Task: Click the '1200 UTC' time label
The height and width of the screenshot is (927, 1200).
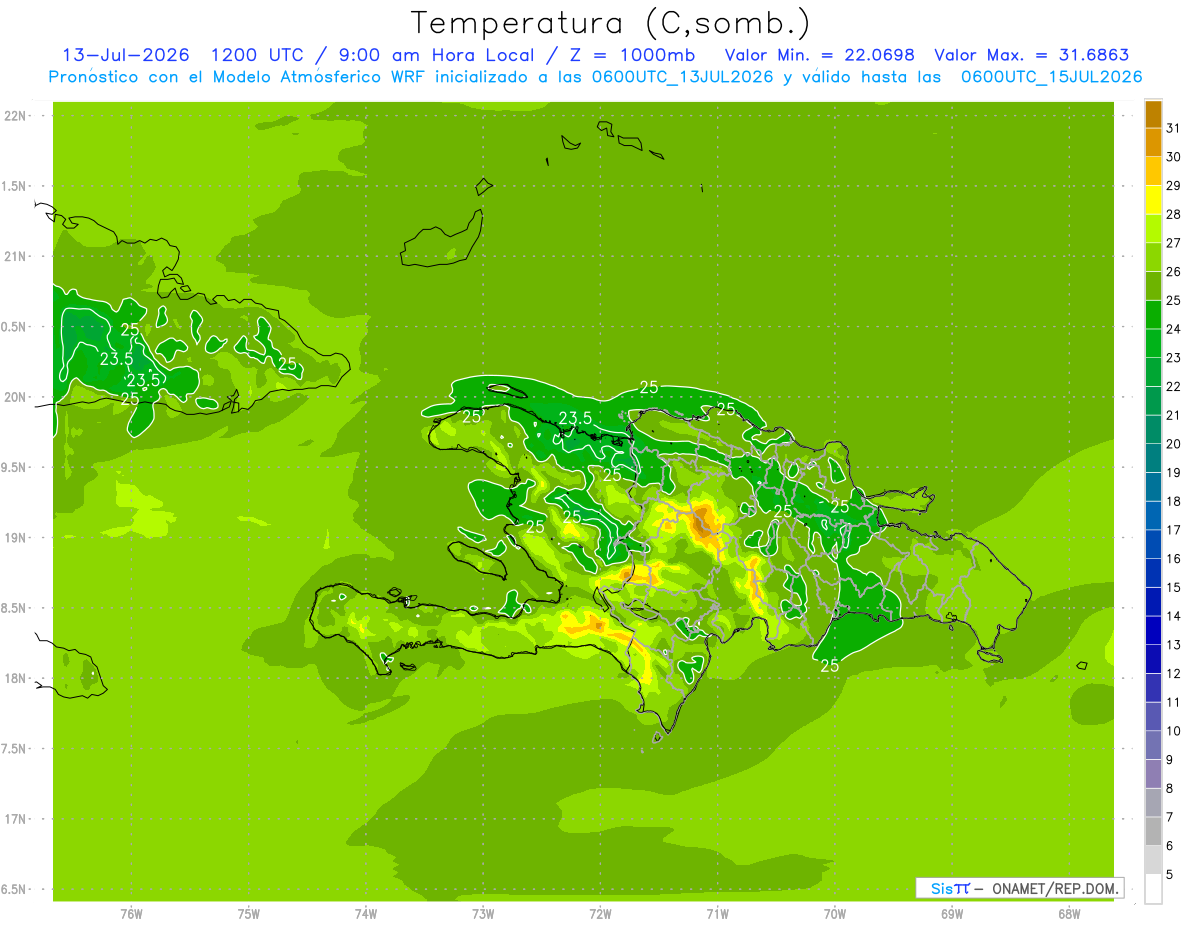Action: click(x=257, y=55)
